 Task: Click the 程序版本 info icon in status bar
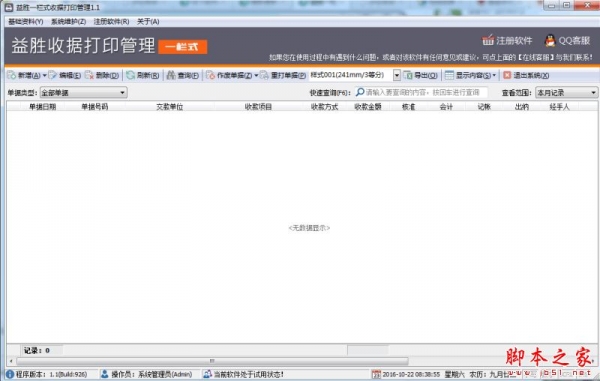pyautogui.click(x=10, y=374)
